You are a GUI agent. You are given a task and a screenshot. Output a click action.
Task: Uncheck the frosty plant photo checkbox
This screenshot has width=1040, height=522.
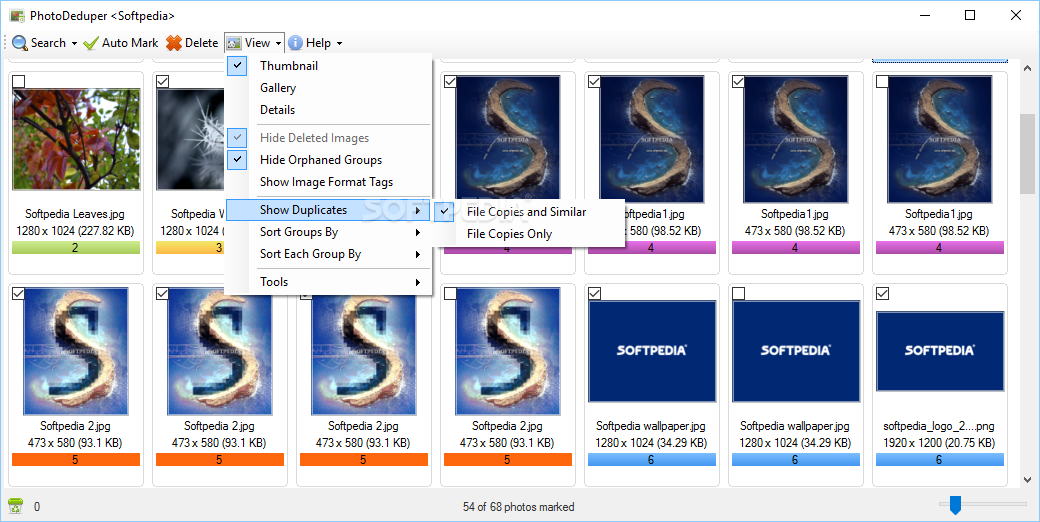click(162, 82)
